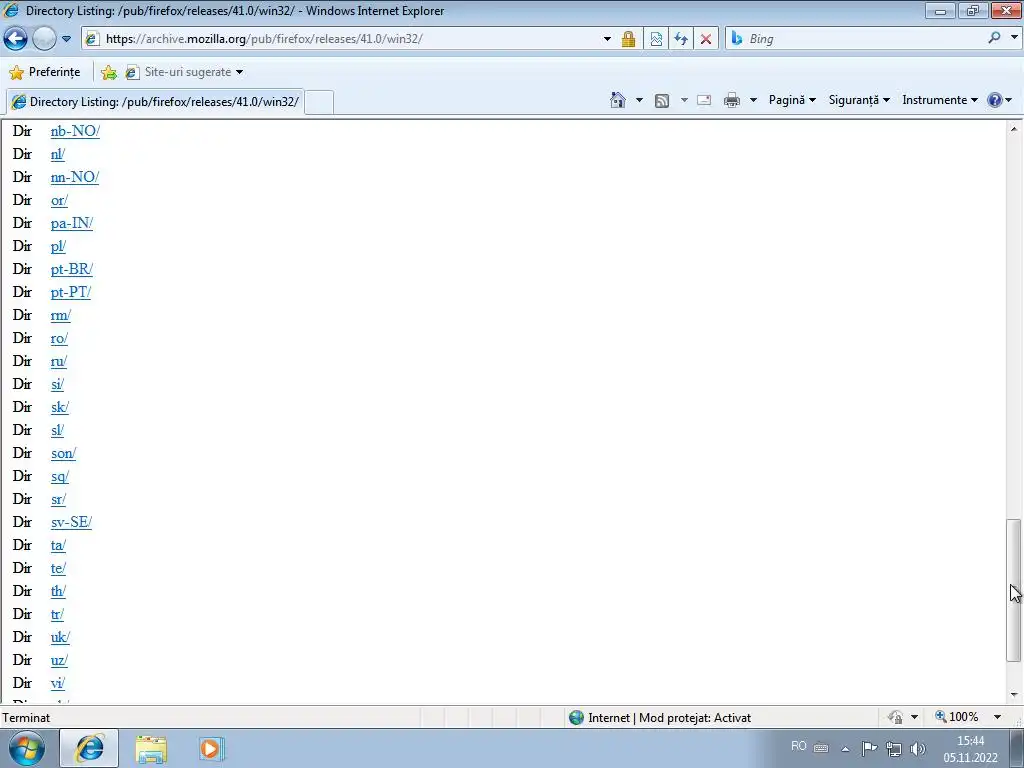1024x768 pixels.
Task: Open the nl/ directory link
Action: (x=57, y=154)
